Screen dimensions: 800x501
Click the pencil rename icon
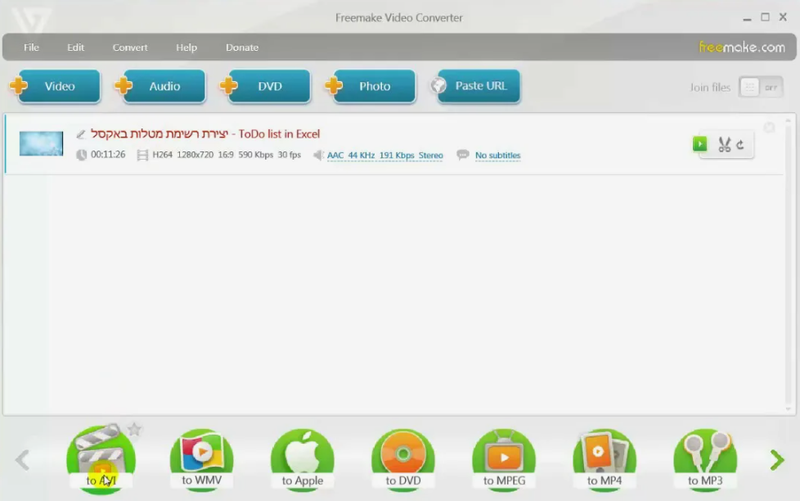point(81,134)
